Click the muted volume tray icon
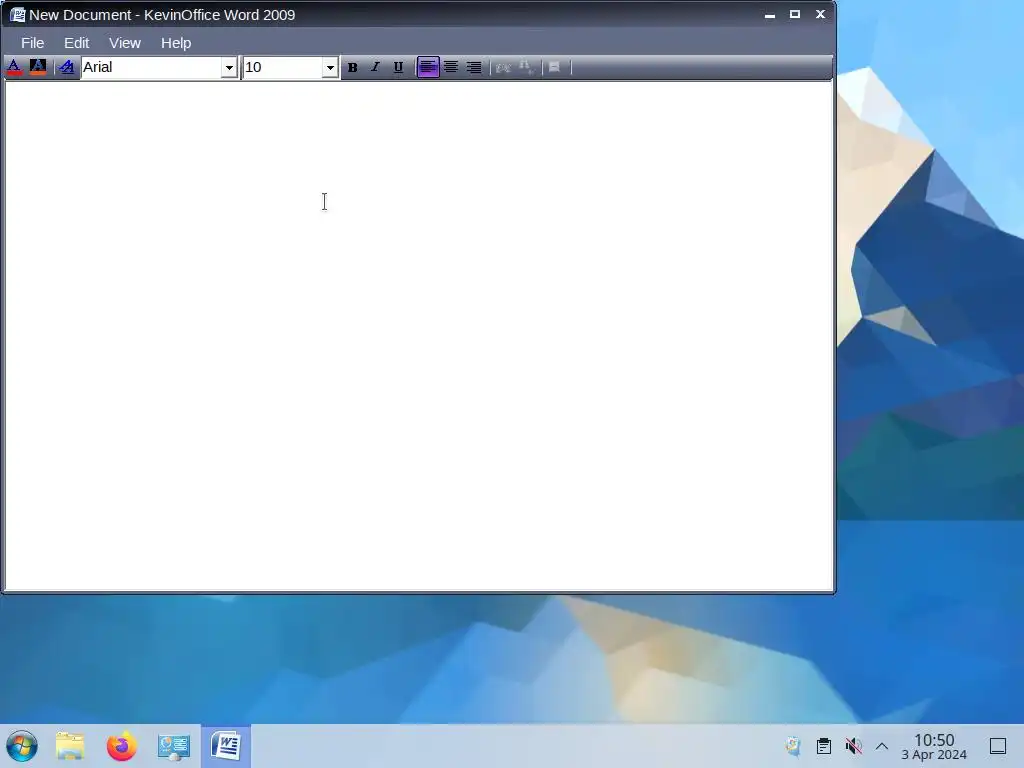Image resolution: width=1024 pixels, height=768 pixels. 853,746
